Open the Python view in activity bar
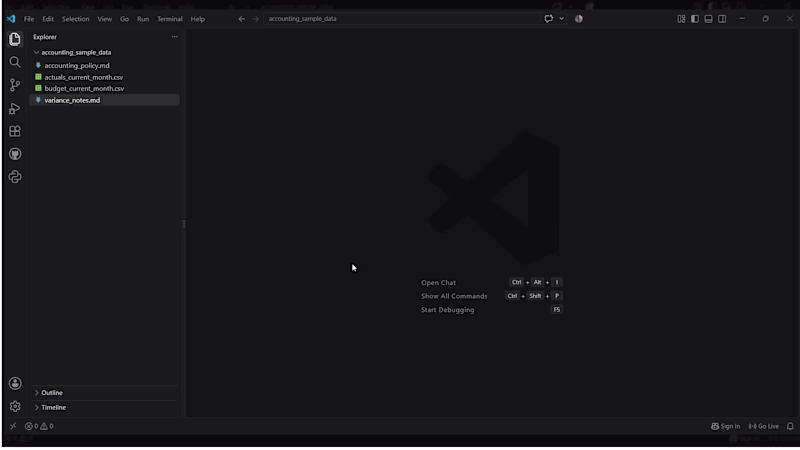The width and height of the screenshot is (800, 450). pos(15,177)
